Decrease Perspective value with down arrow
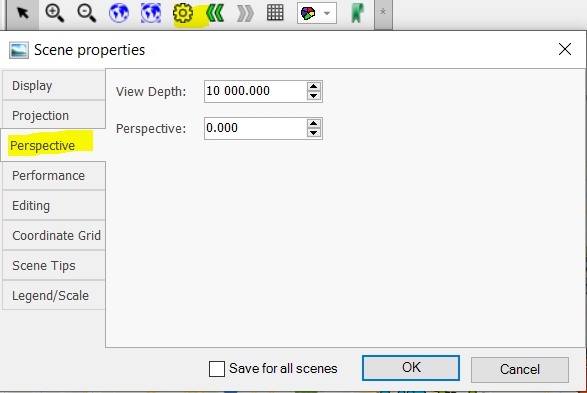This screenshot has width=587, height=393. point(314,133)
